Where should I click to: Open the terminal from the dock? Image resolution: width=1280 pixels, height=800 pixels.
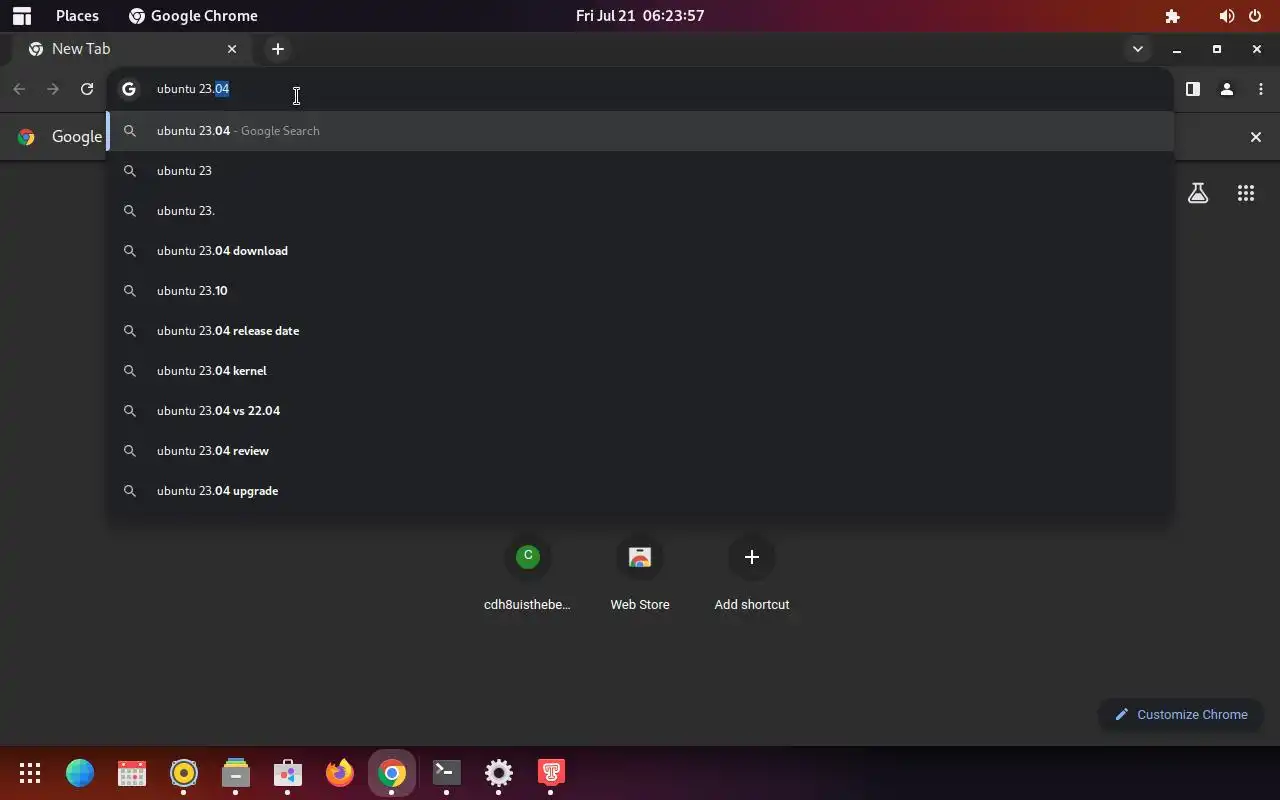[x=446, y=772]
